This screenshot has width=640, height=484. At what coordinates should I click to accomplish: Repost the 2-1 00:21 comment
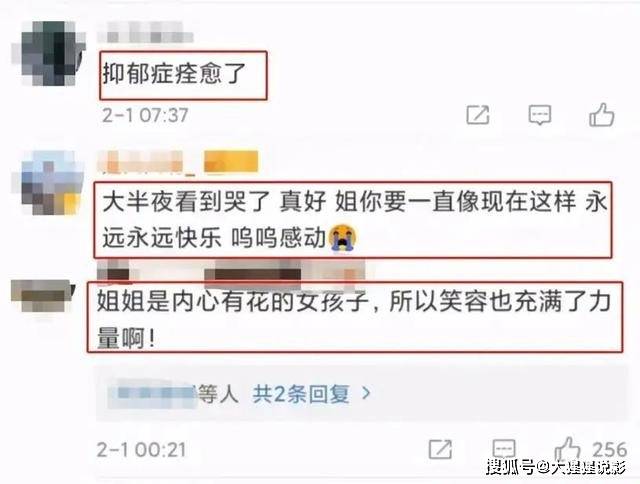pos(440,449)
